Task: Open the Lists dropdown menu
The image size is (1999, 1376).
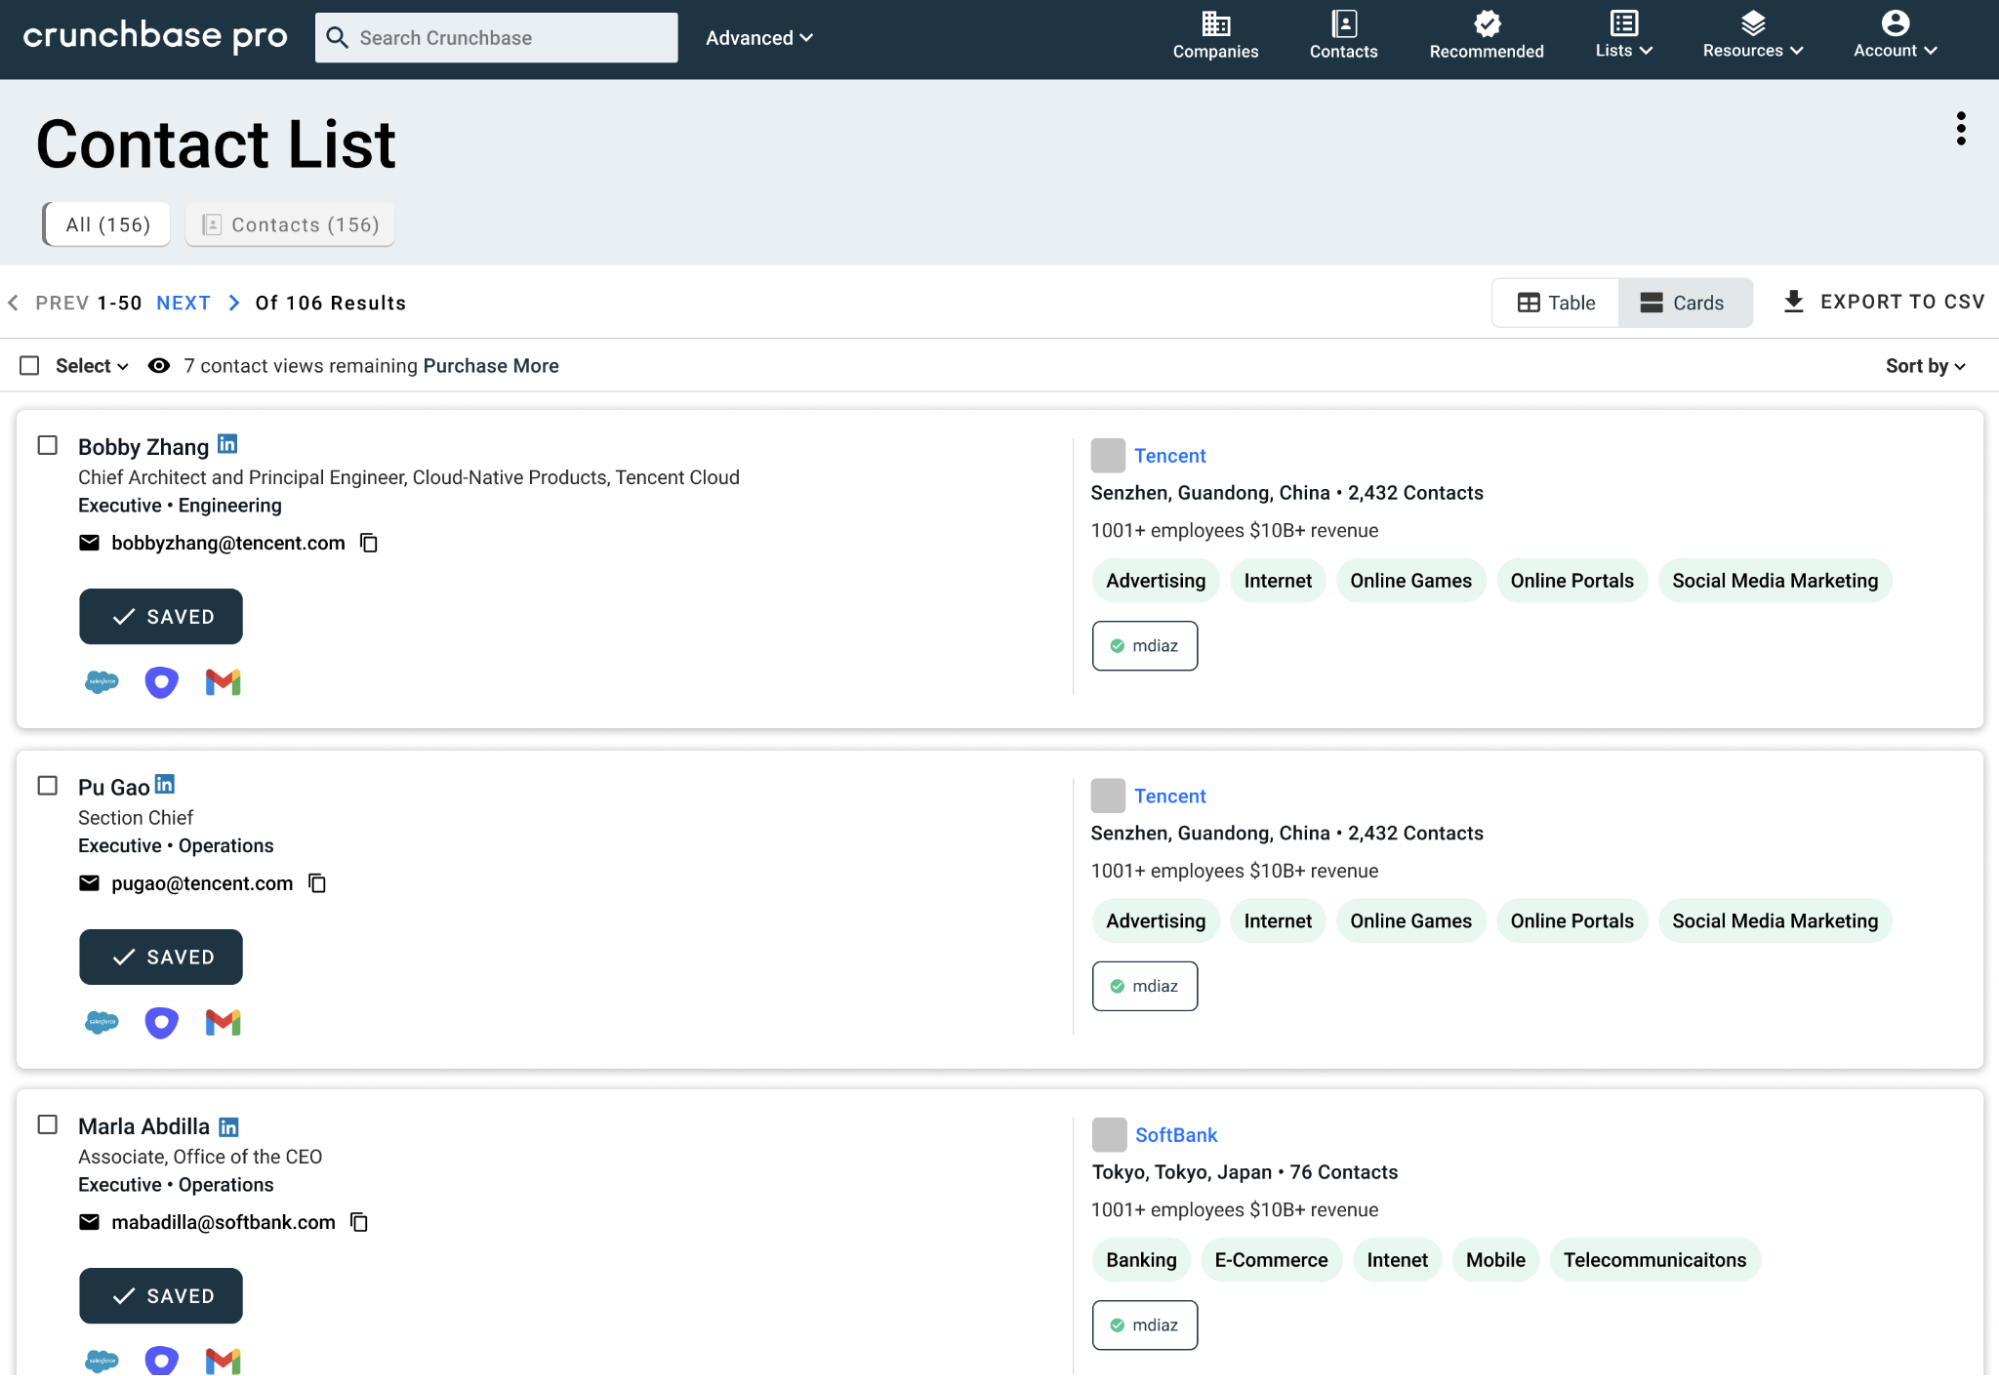Action: pyautogui.click(x=1623, y=34)
